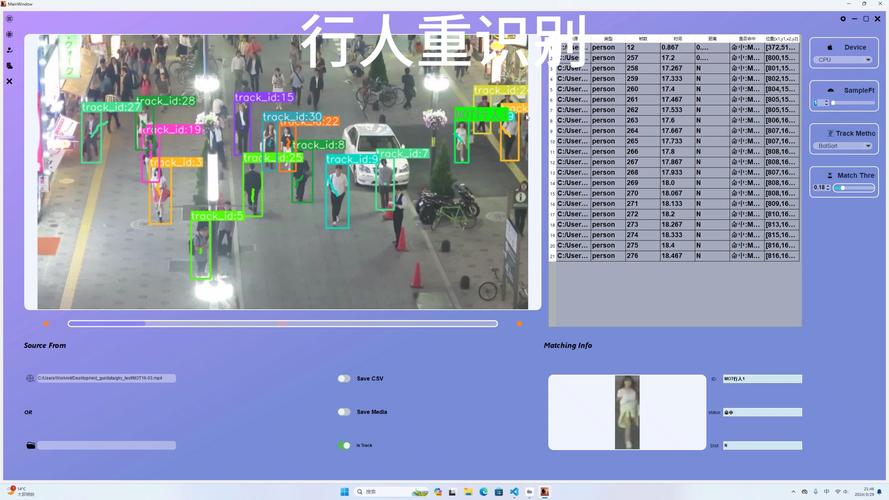Viewport: 889px width, 500px height.
Task: Click bounding box labeled track_id:8
Action: (302, 176)
